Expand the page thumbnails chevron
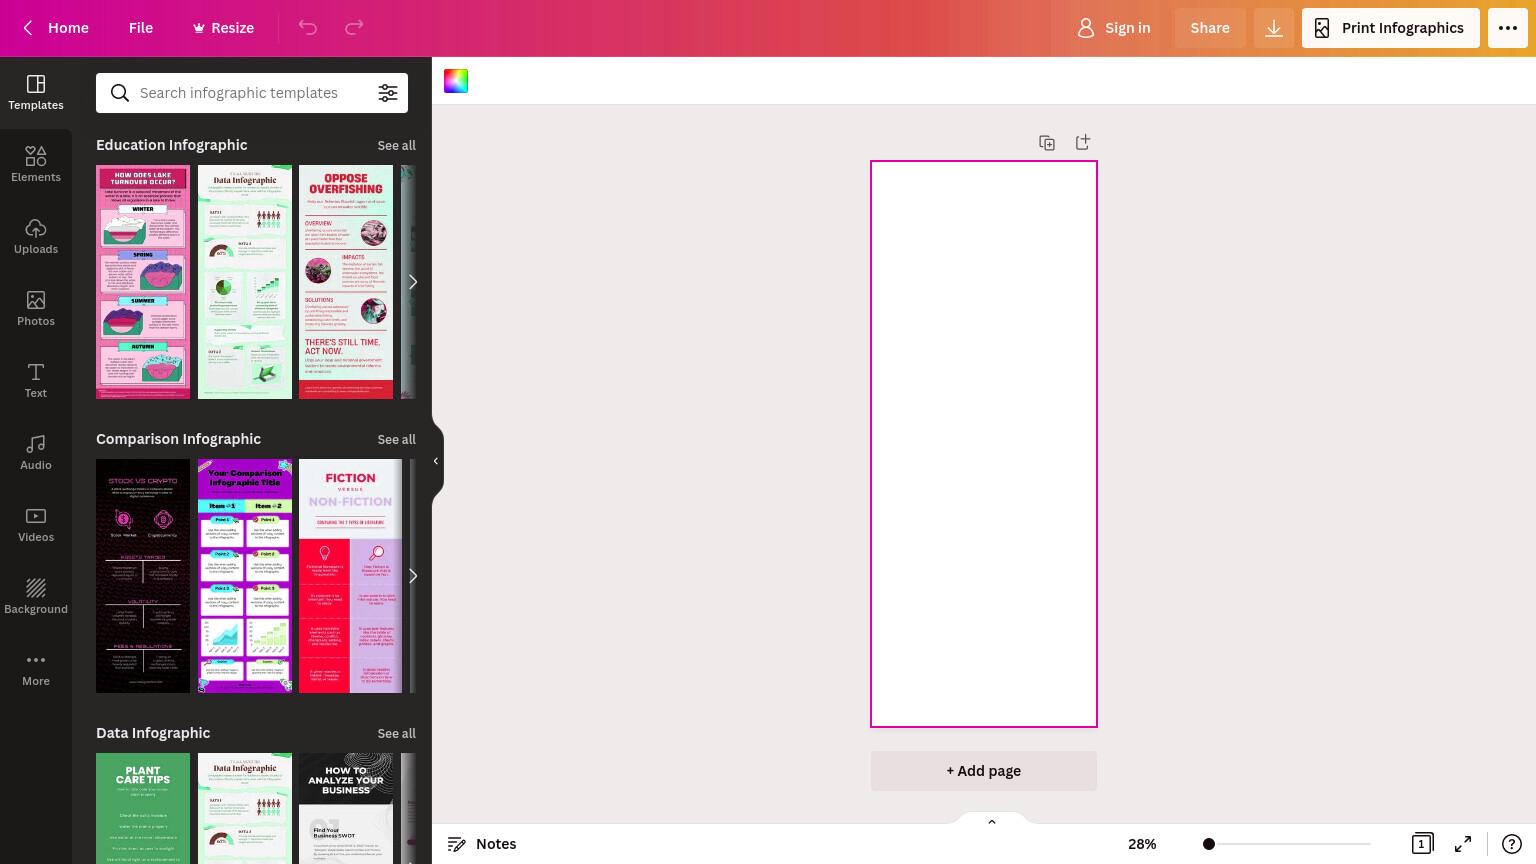 click(x=992, y=822)
